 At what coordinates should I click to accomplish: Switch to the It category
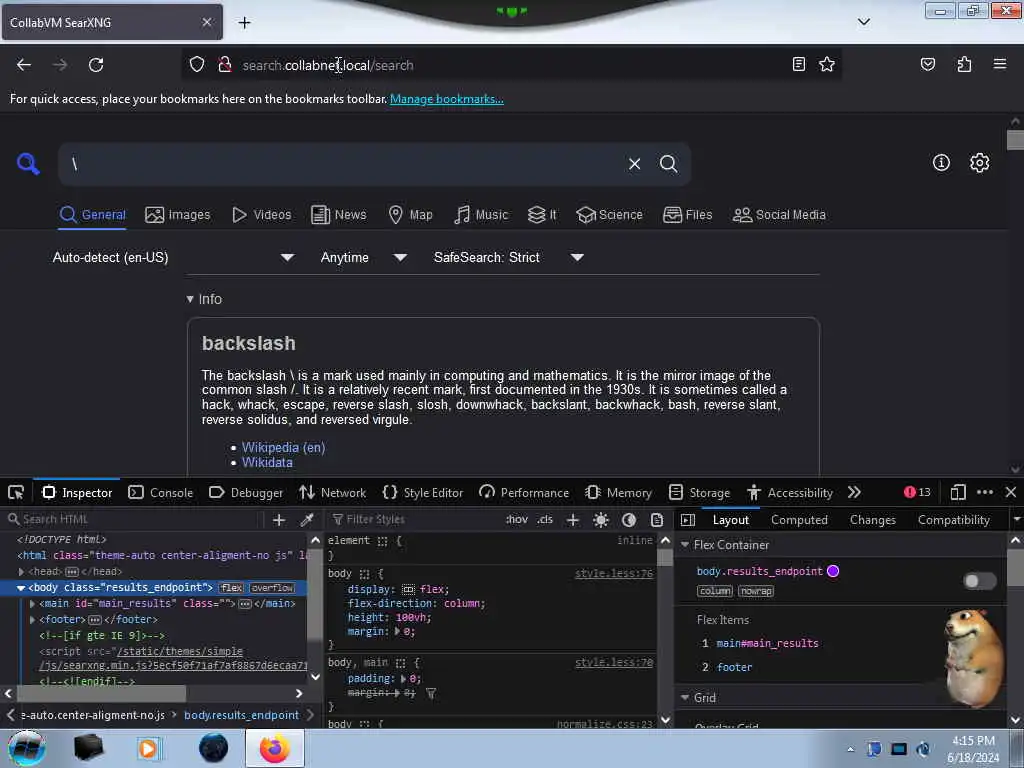click(x=542, y=215)
